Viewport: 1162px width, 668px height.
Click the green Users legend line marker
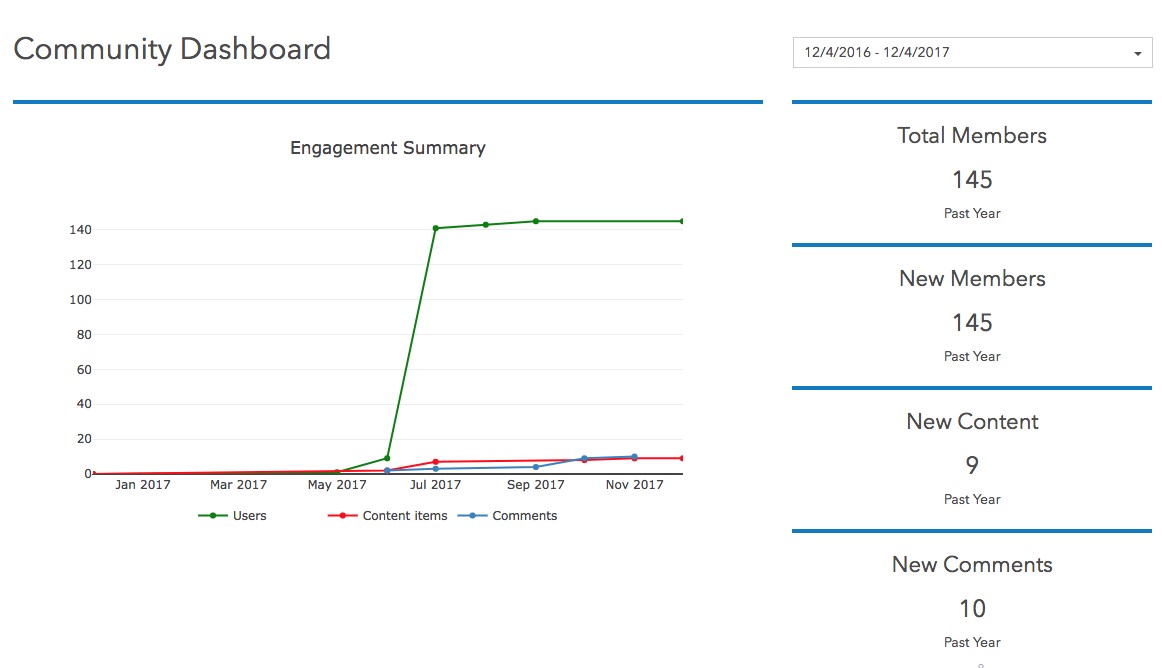(213, 515)
